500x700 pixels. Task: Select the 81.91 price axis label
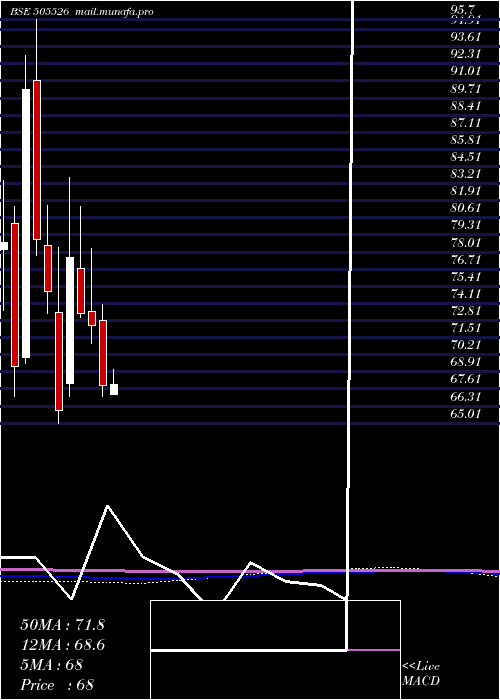[466, 191]
